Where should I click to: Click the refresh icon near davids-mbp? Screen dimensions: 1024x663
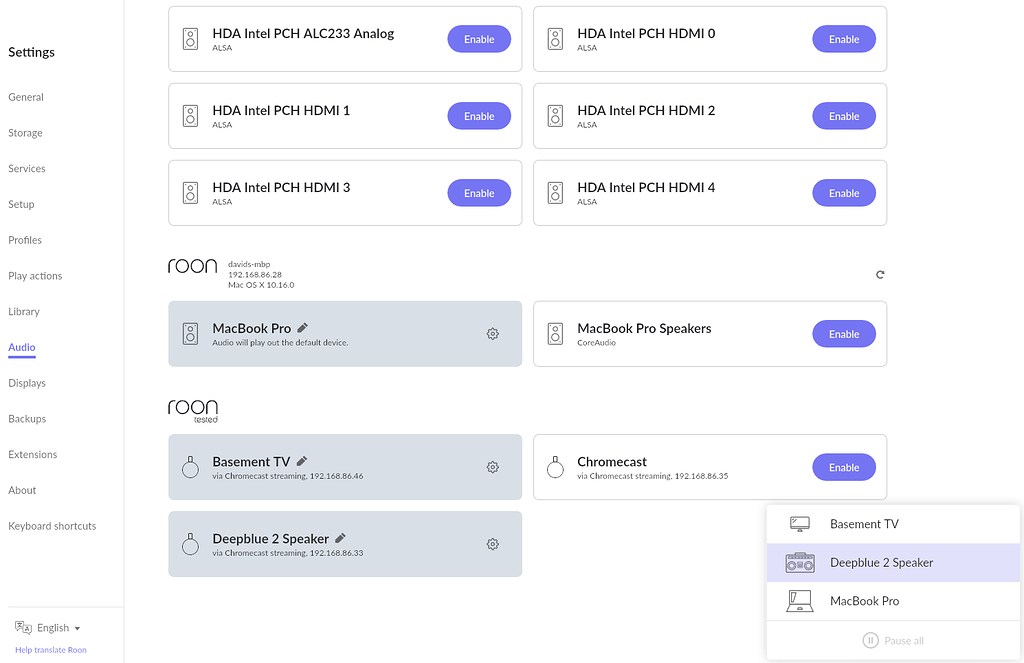pyautogui.click(x=880, y=274)
